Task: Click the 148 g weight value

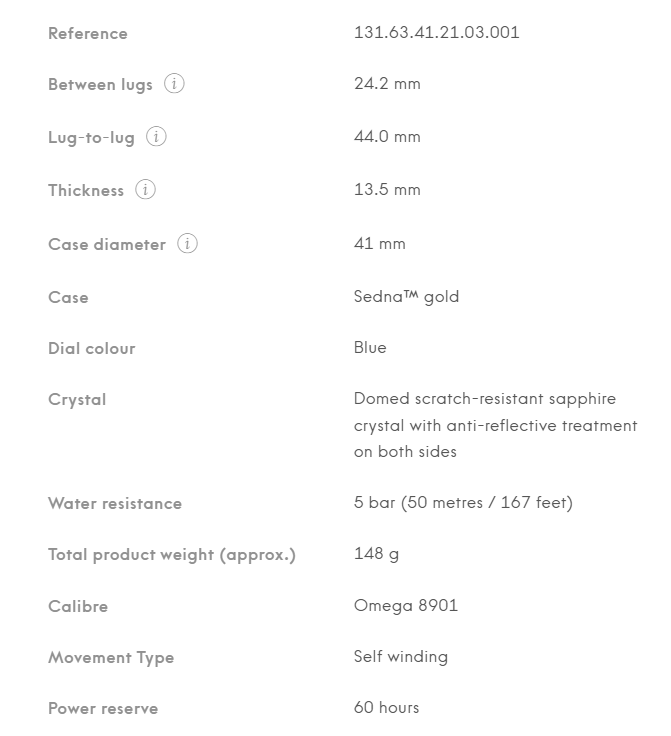Action: coord(376,554)
